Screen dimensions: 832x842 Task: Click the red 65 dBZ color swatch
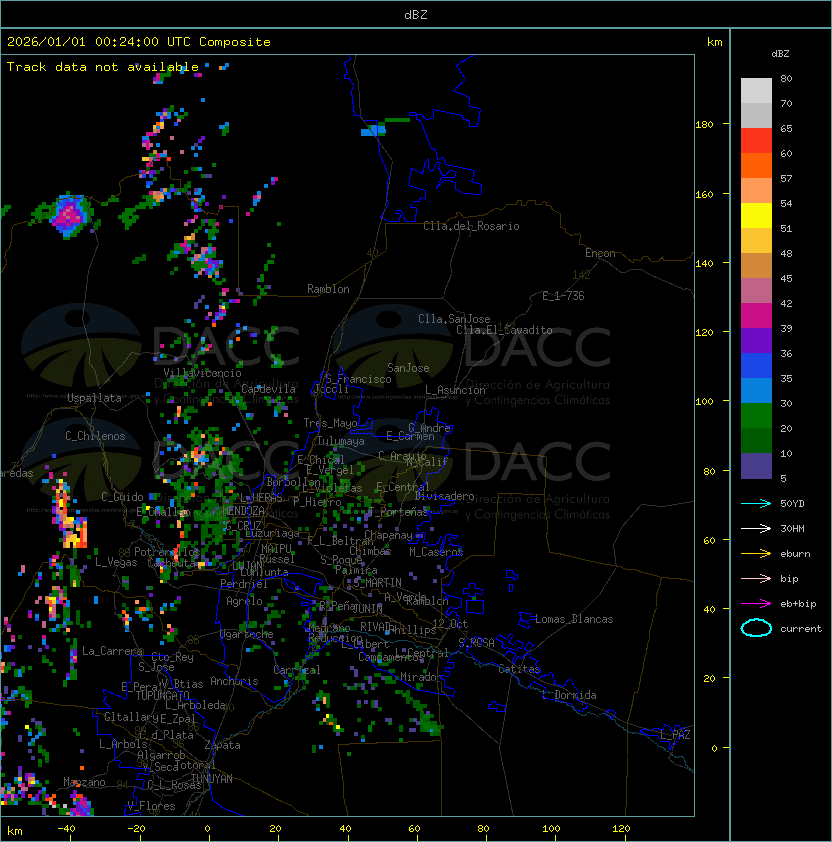pos(756,140)
